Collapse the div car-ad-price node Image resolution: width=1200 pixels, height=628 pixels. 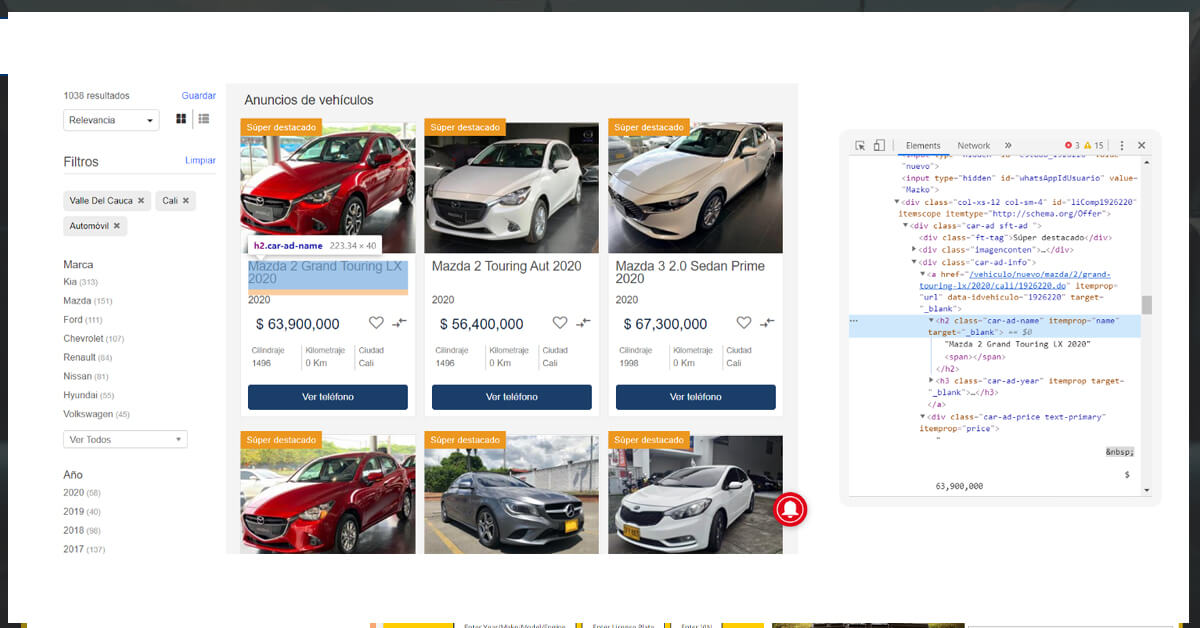[922, 417]
